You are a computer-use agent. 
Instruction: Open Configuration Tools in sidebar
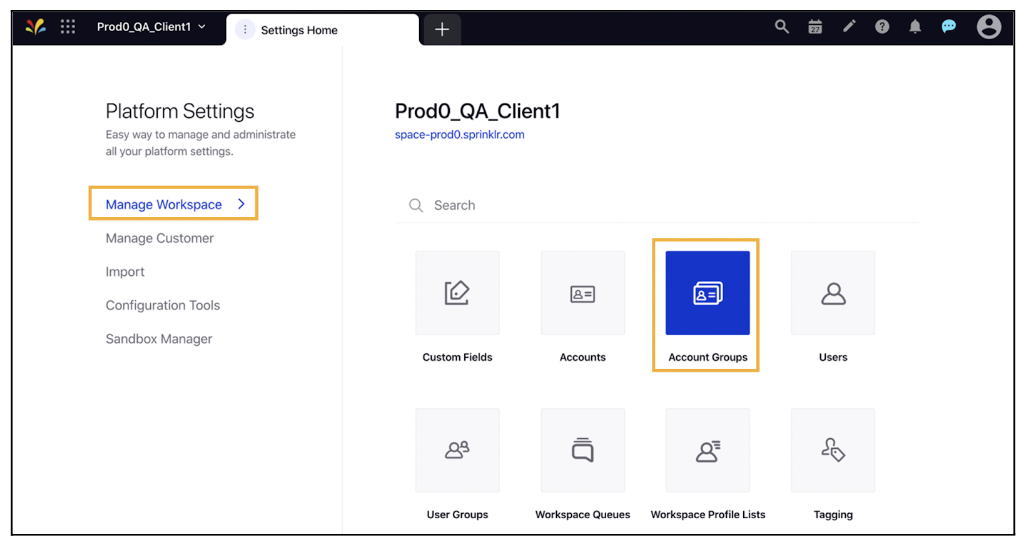[163, 305]
